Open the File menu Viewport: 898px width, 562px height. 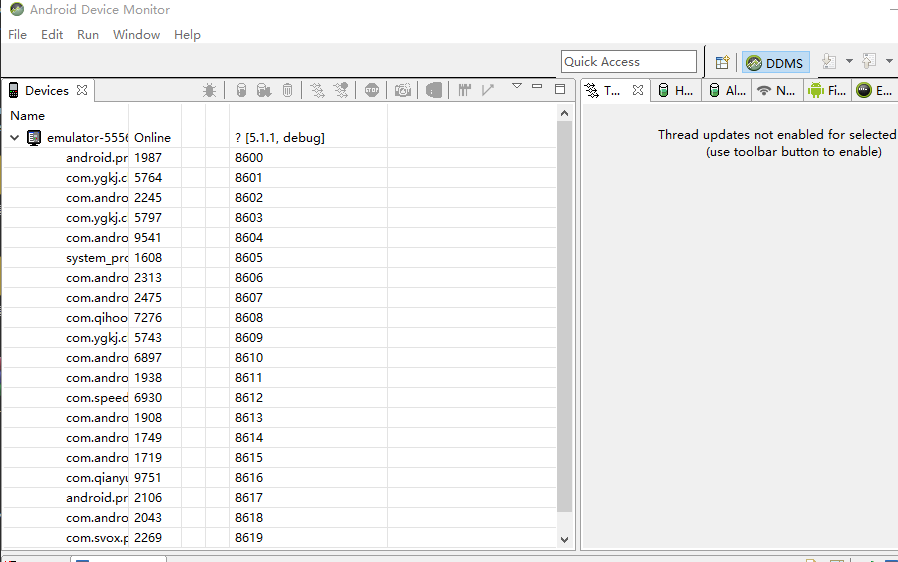18,35
